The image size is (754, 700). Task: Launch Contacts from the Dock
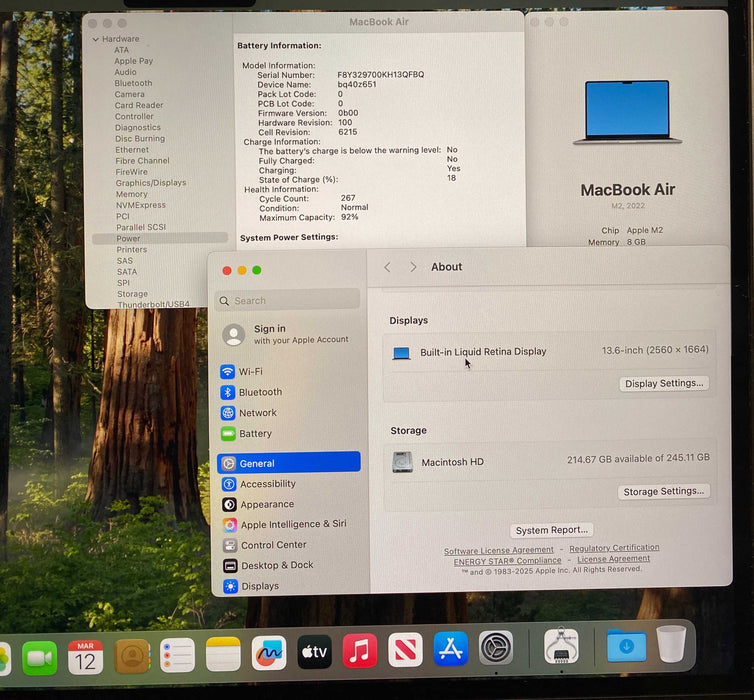132,656
